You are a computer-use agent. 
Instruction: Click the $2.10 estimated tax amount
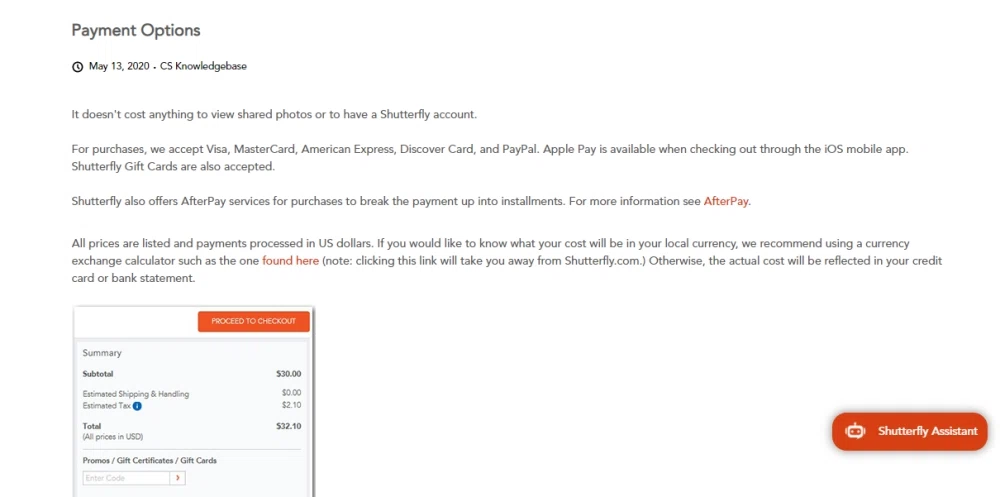point(291,405)
